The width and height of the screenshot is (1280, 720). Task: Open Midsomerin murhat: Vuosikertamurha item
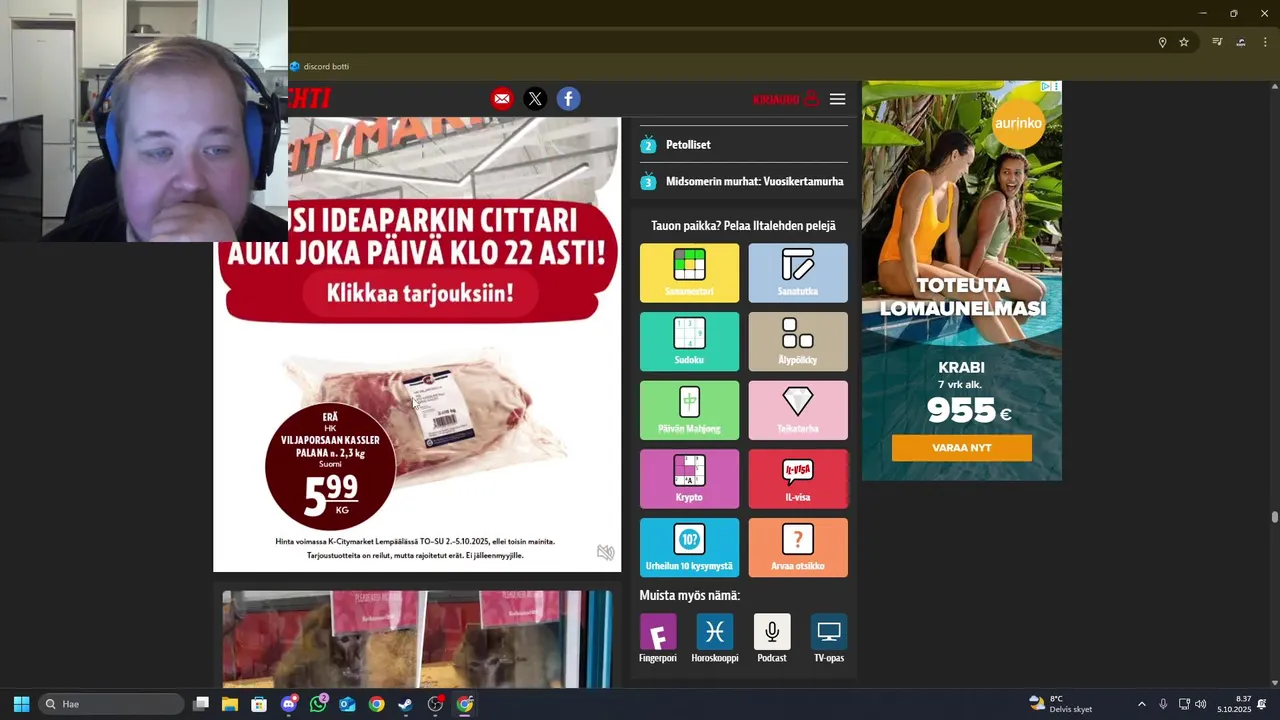point(744,182)
